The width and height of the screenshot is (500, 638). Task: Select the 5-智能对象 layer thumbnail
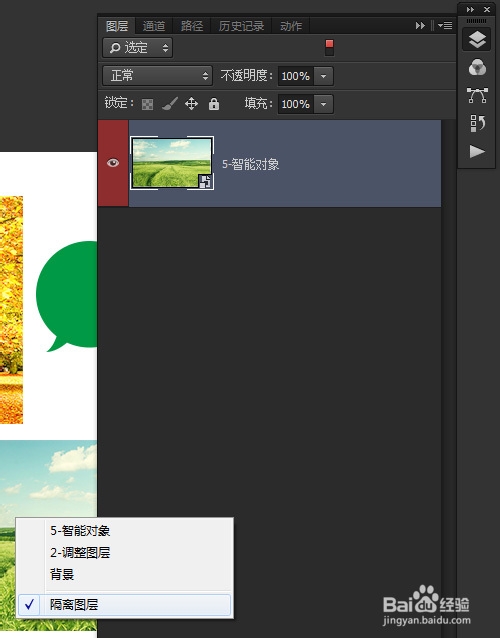[172, 163]
